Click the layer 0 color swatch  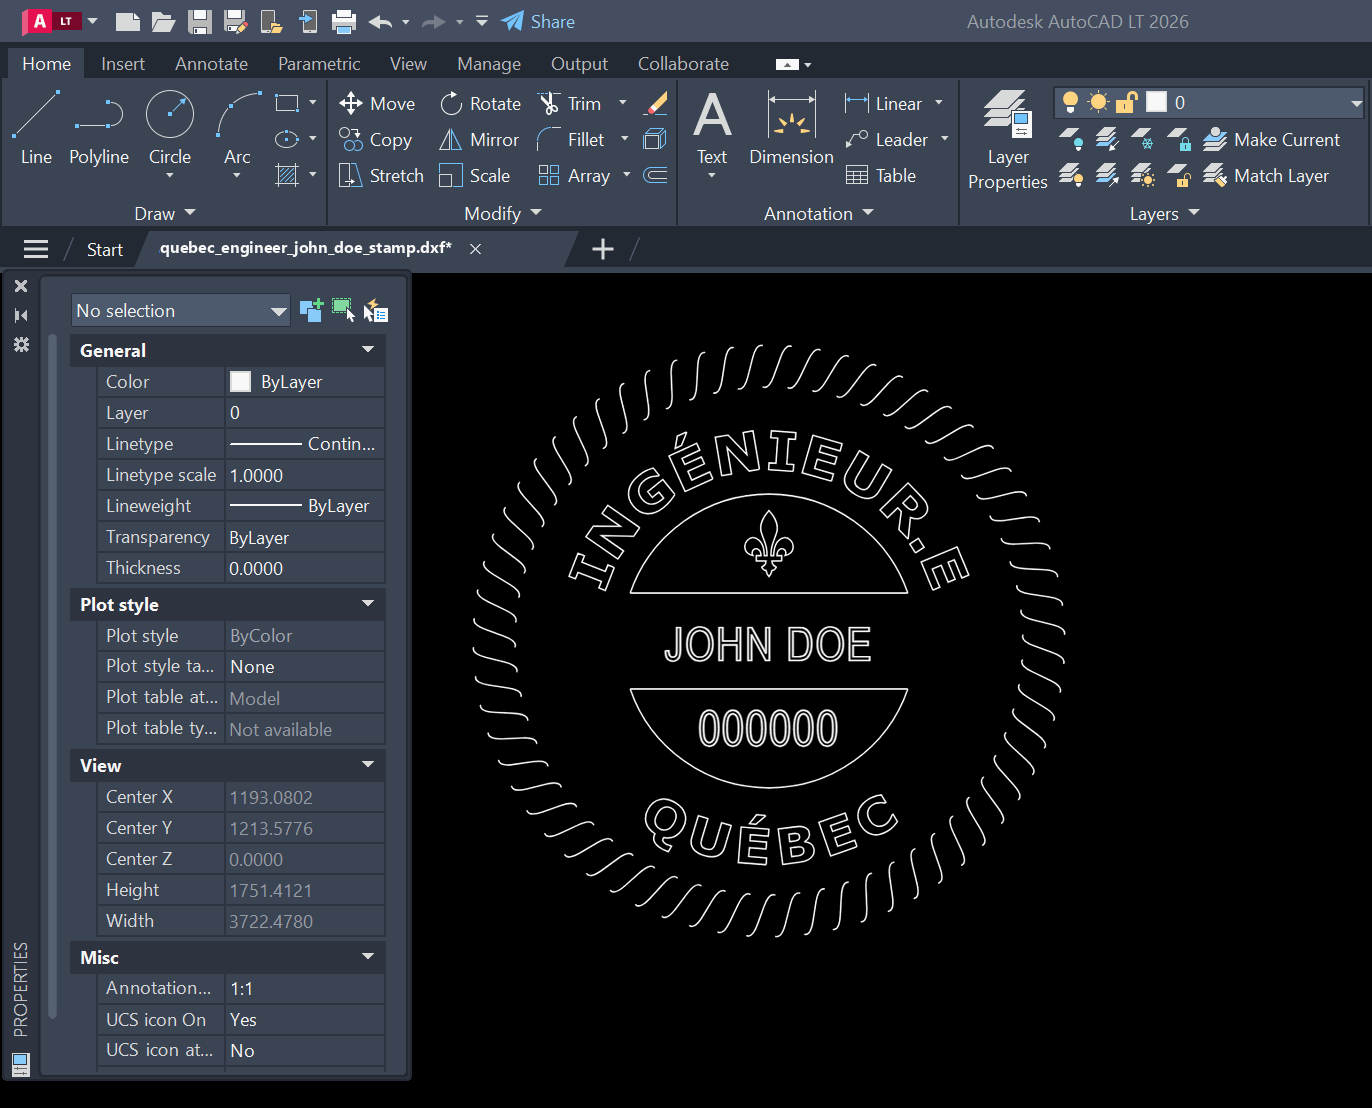click(1157, 102)
